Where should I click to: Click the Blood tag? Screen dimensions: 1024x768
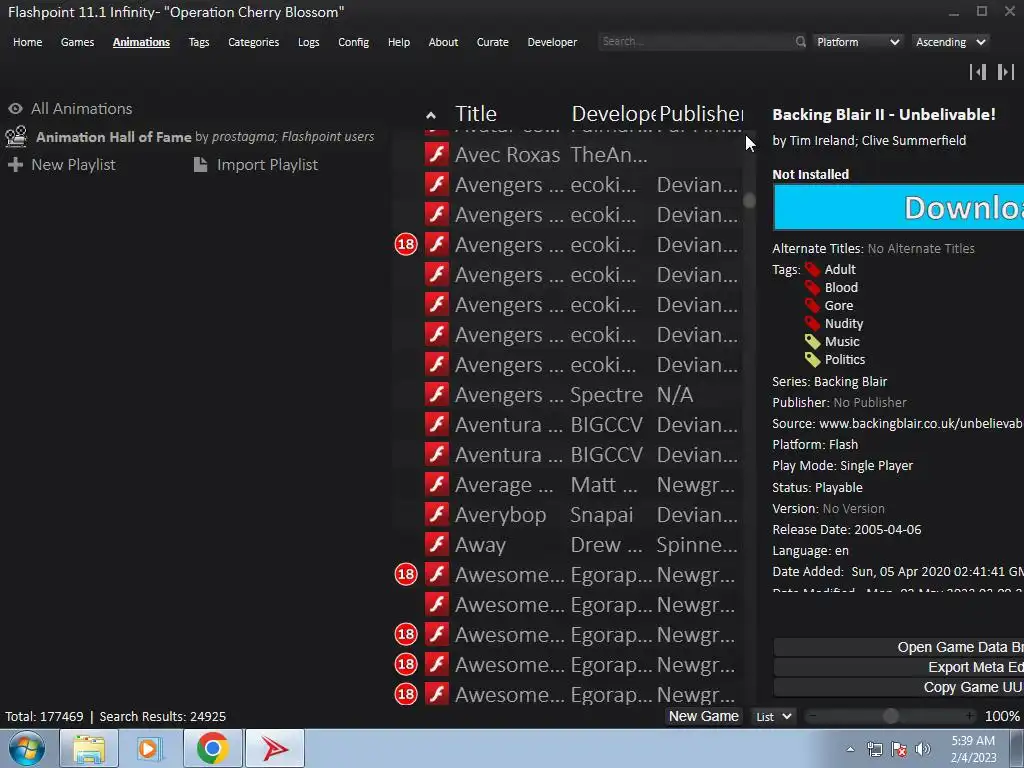(841, 287)
